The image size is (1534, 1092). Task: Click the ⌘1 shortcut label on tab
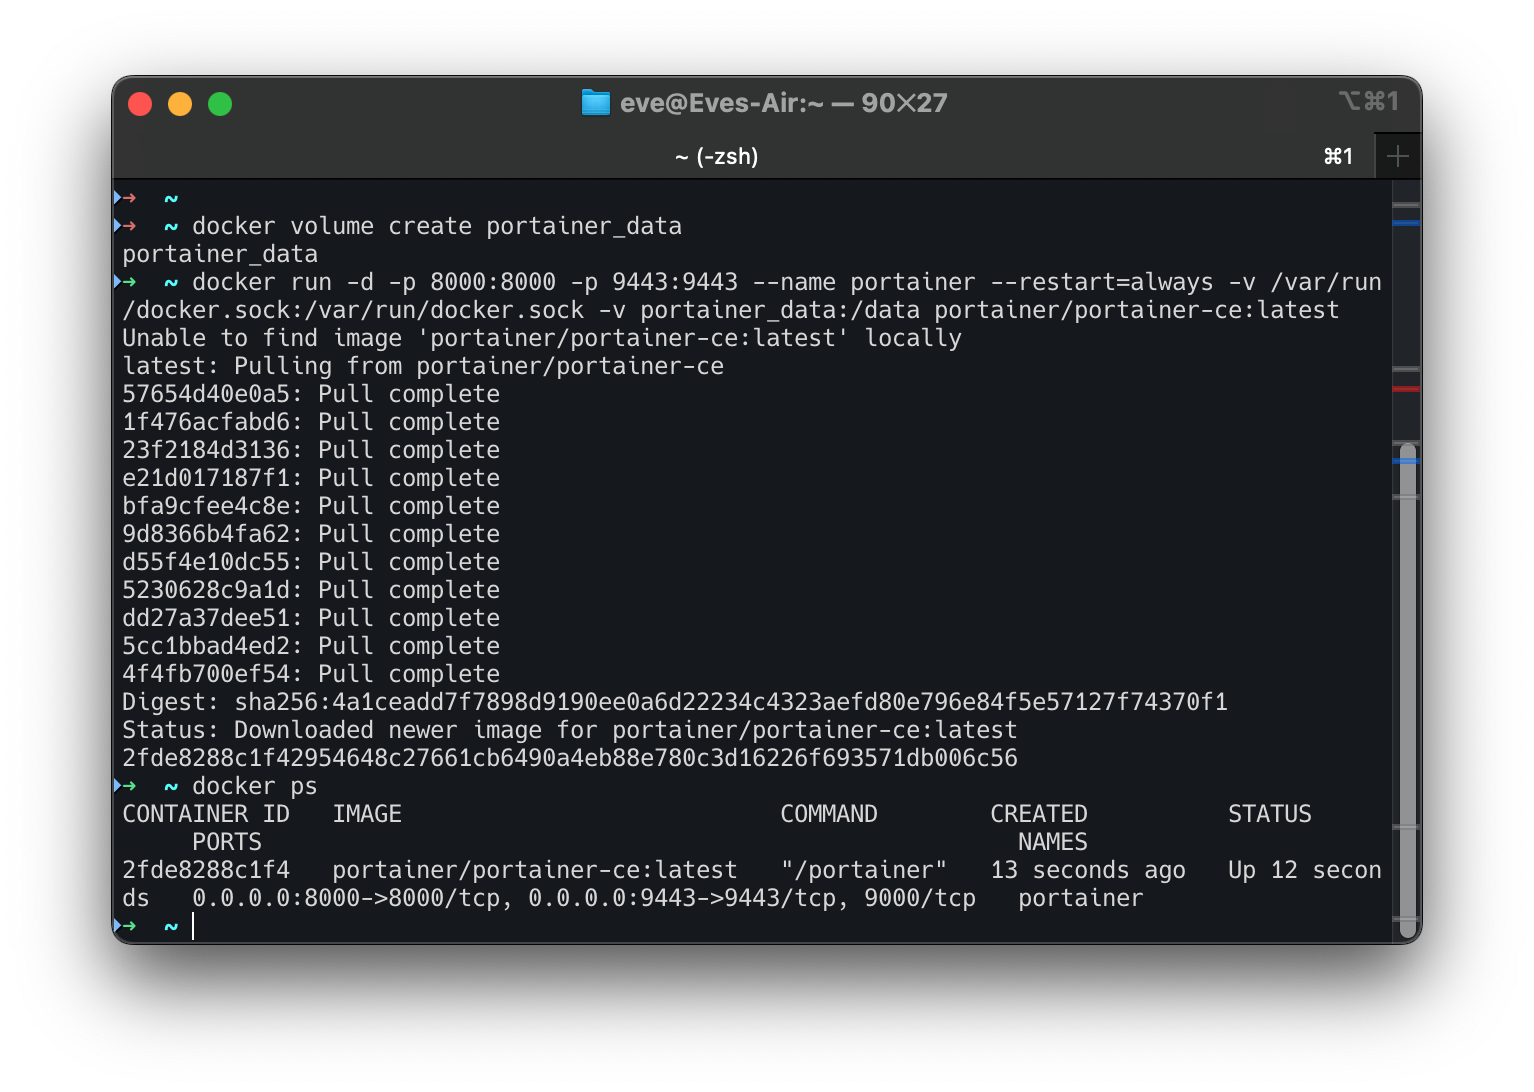tap(1339, 156)
